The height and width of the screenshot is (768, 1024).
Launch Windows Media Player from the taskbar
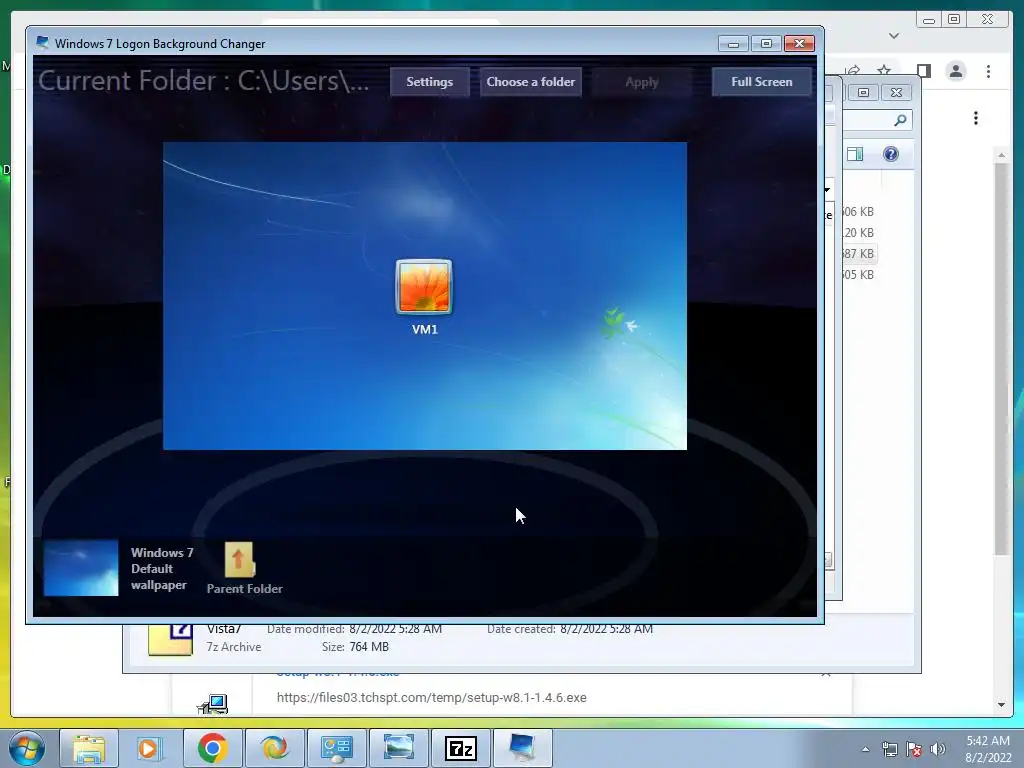coord(149,748)
